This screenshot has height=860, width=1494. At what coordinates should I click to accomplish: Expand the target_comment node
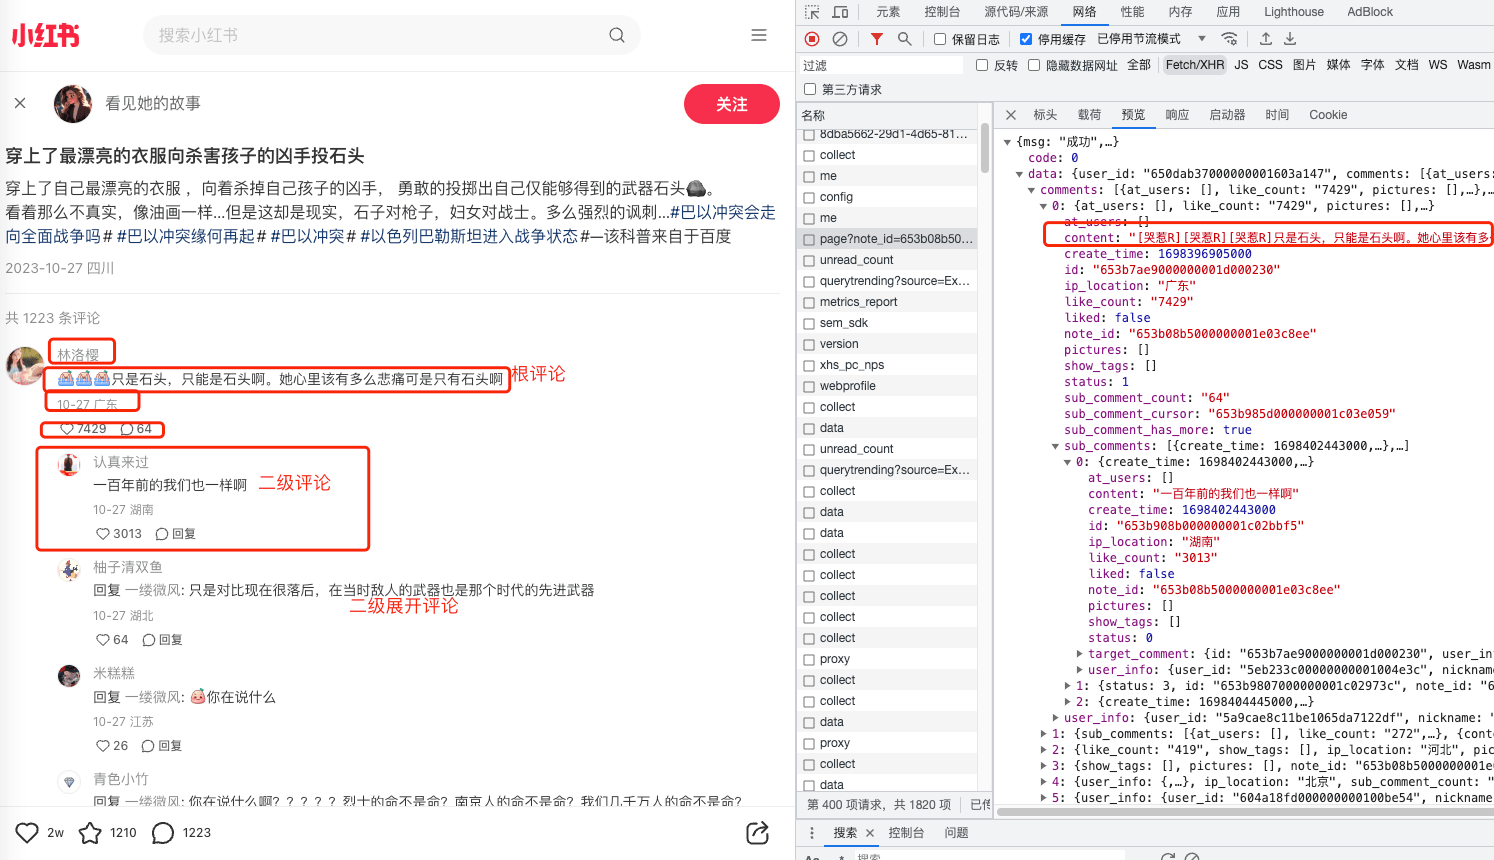click(1080, 654)
